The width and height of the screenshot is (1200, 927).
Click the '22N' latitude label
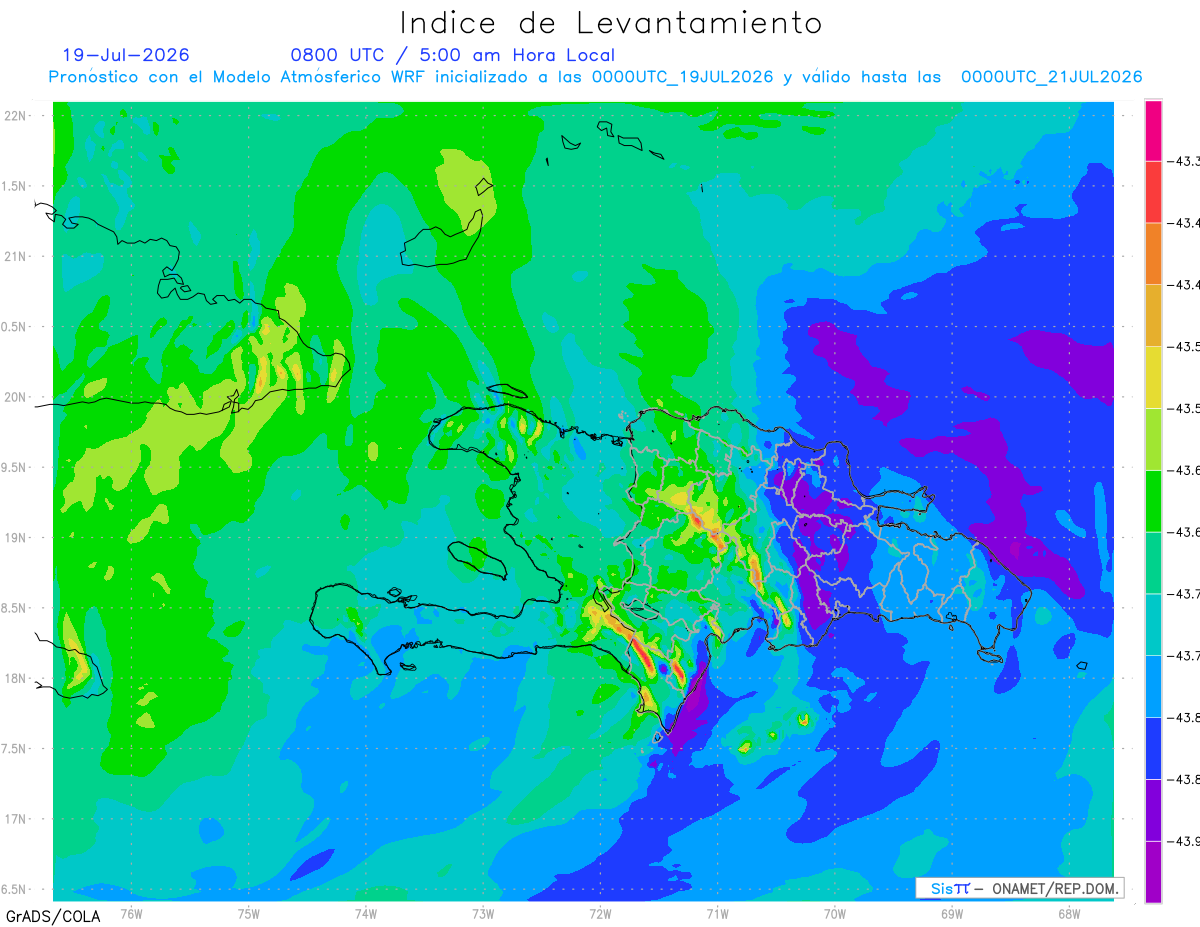tap(17, 116)
